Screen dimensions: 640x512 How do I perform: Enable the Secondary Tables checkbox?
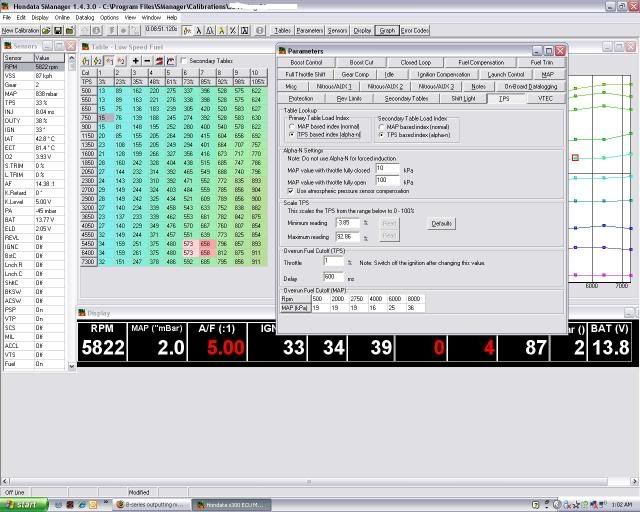185,61
